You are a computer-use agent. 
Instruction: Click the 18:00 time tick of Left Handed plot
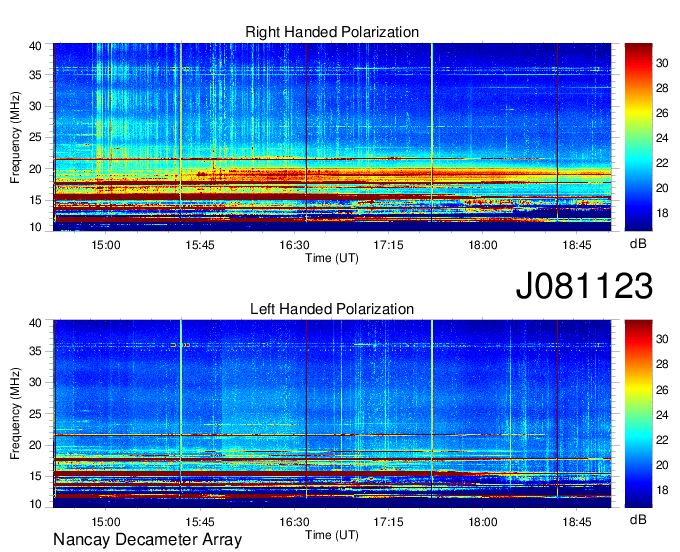[x=483, y=522]
